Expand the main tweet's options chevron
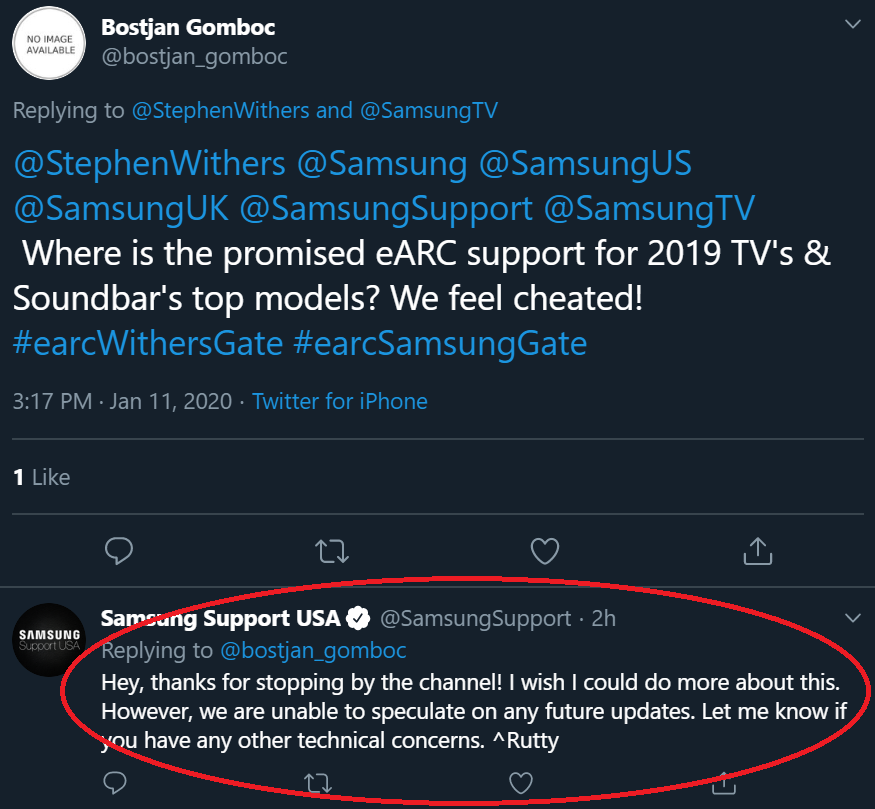Viewport: 875px width, 809px height. click(852, 23)
